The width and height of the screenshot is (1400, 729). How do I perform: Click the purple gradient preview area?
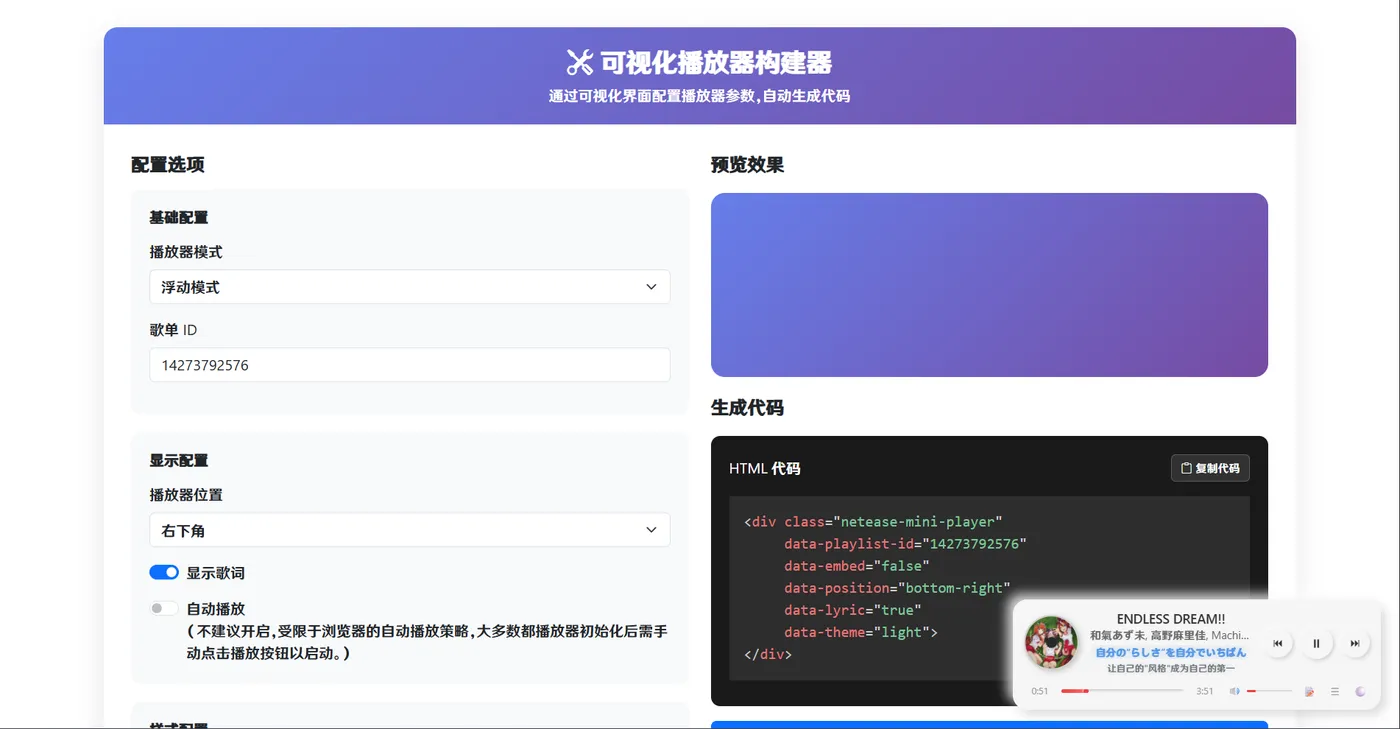989,284
